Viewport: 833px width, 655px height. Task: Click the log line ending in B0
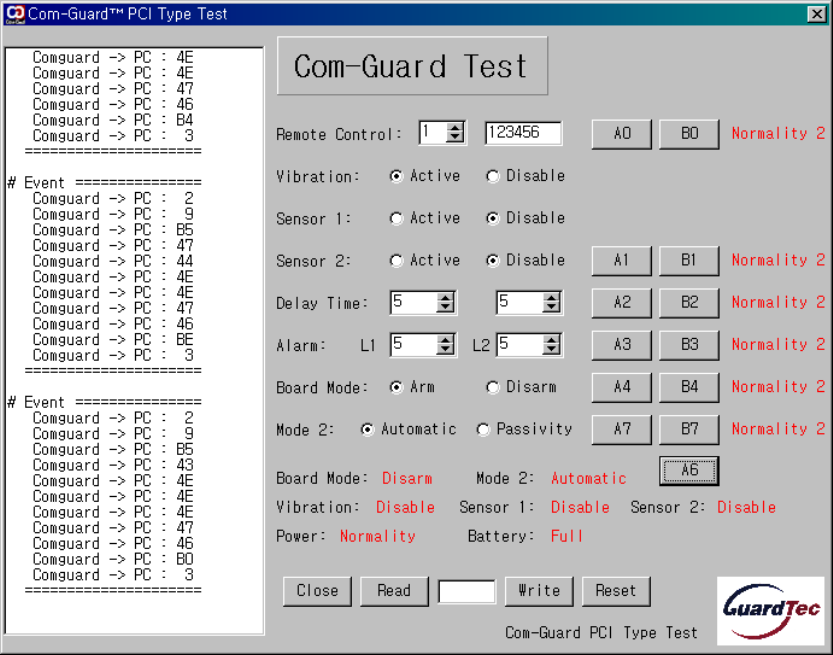[113, 559]
